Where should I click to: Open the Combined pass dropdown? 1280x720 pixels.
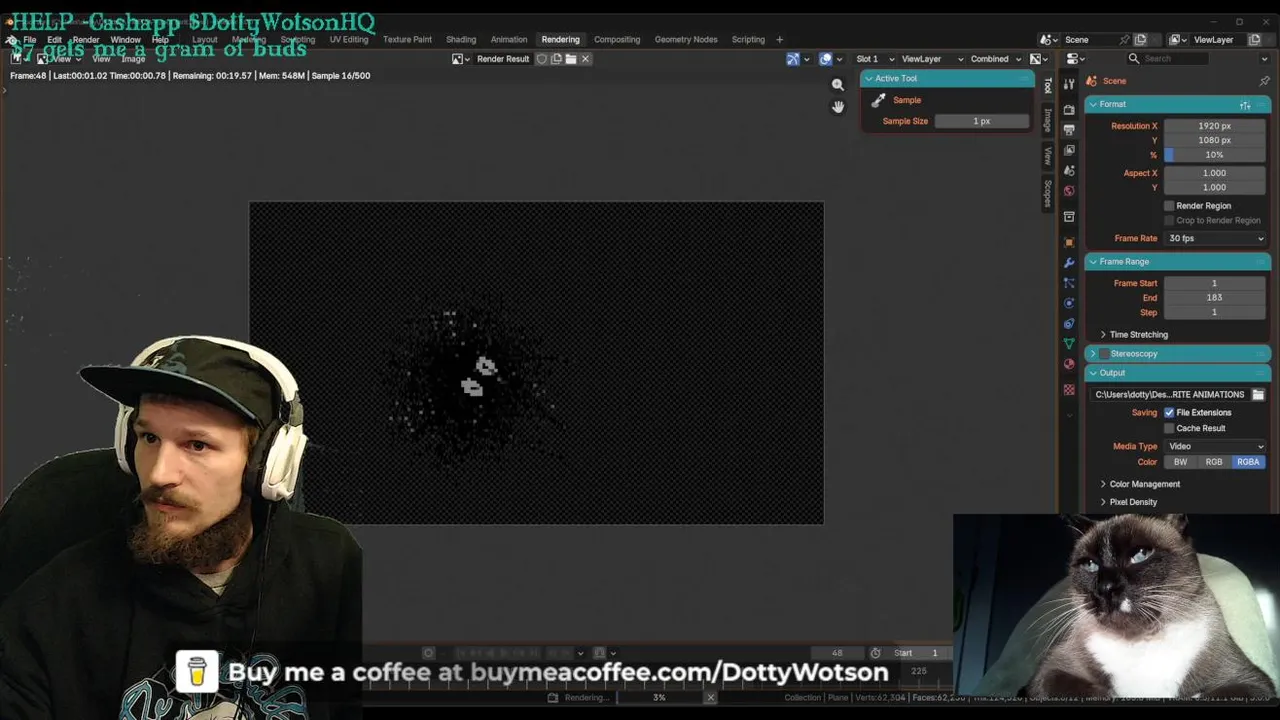[x=995, y=59]
